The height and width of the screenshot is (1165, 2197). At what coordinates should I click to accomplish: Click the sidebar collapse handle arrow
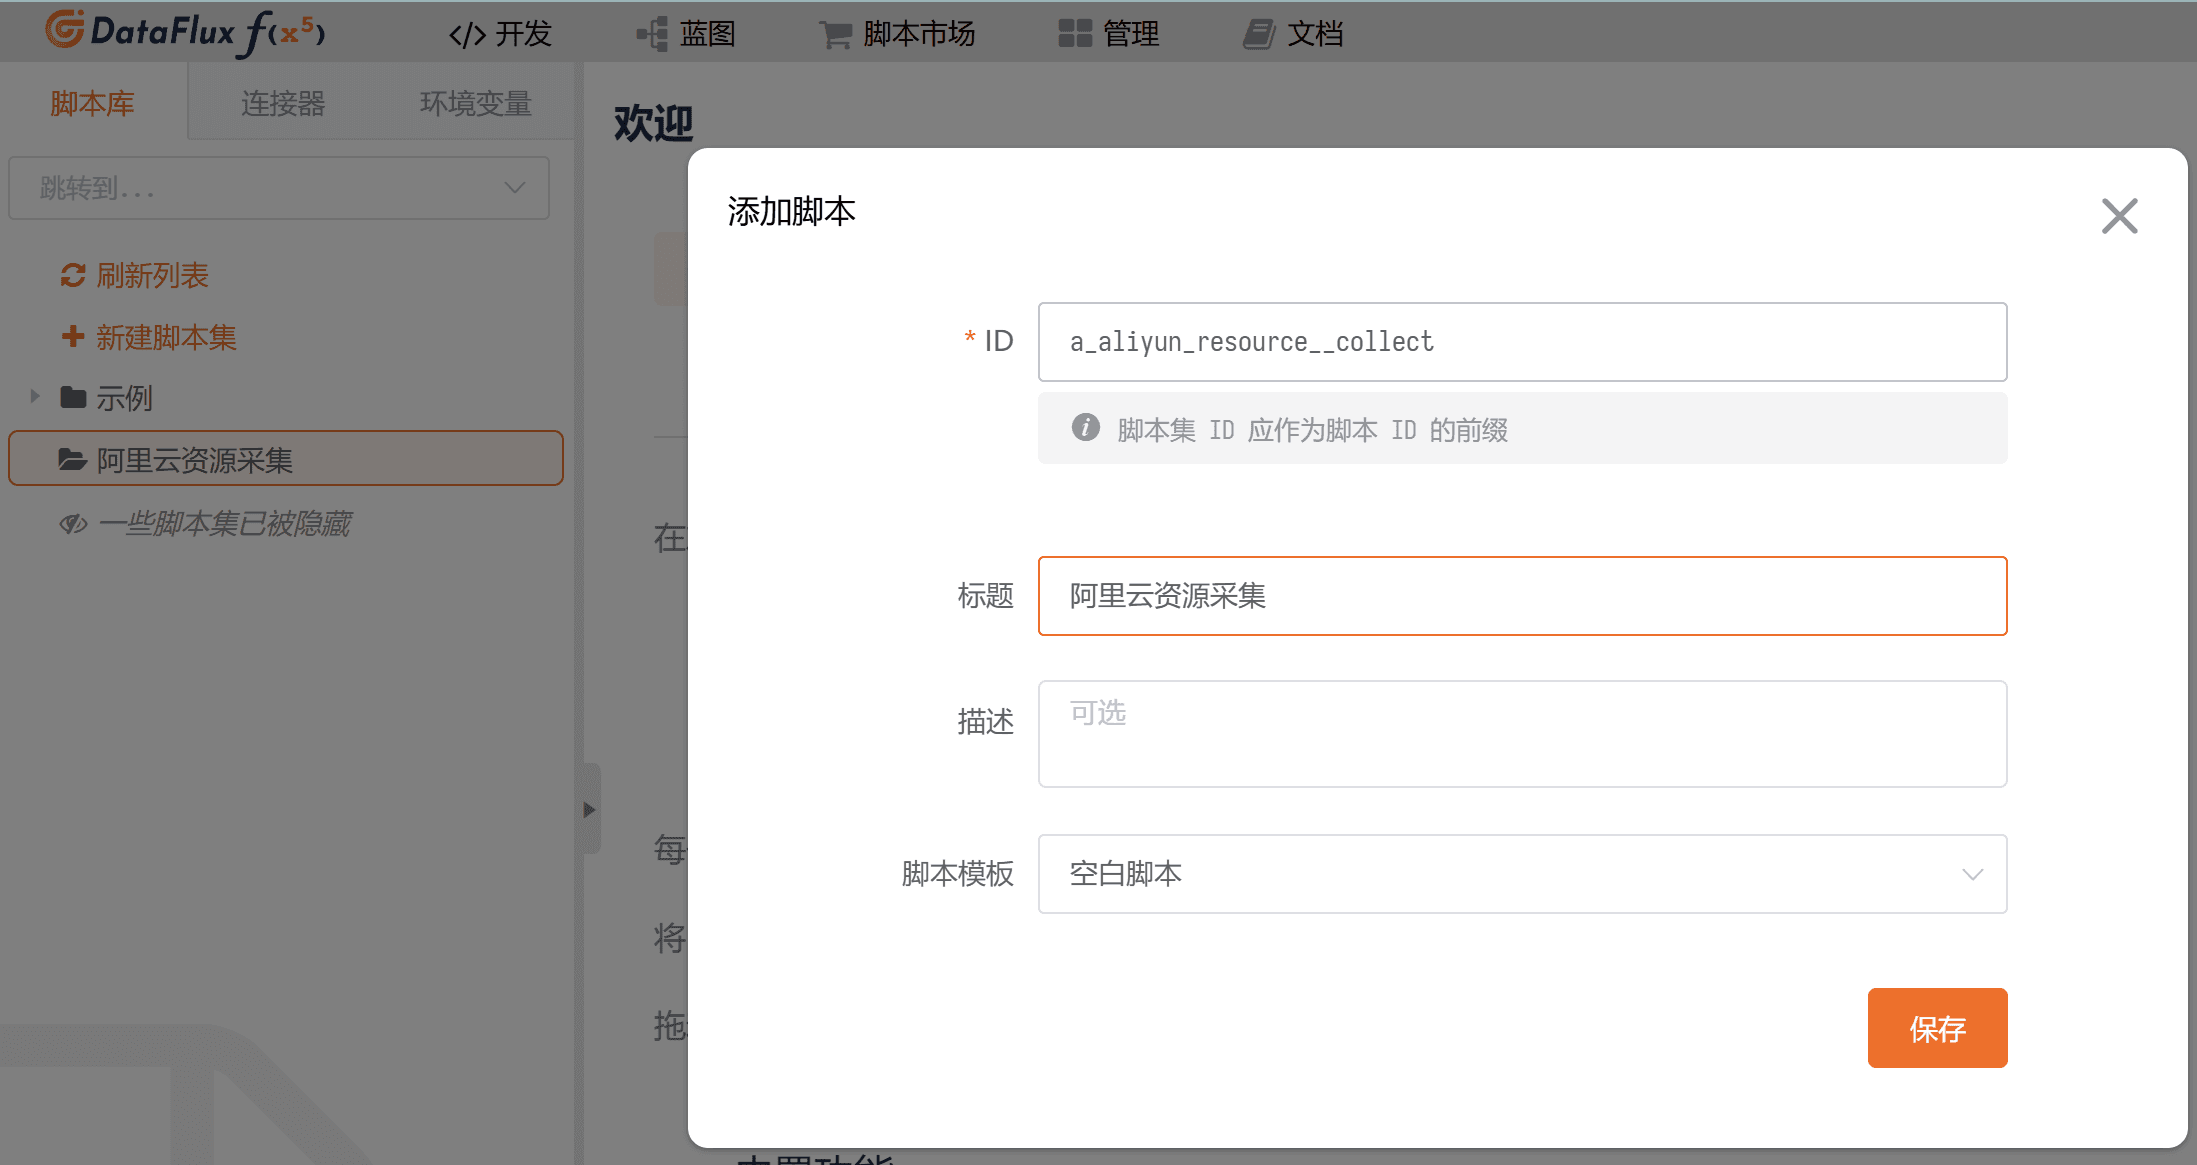[589, 809]
